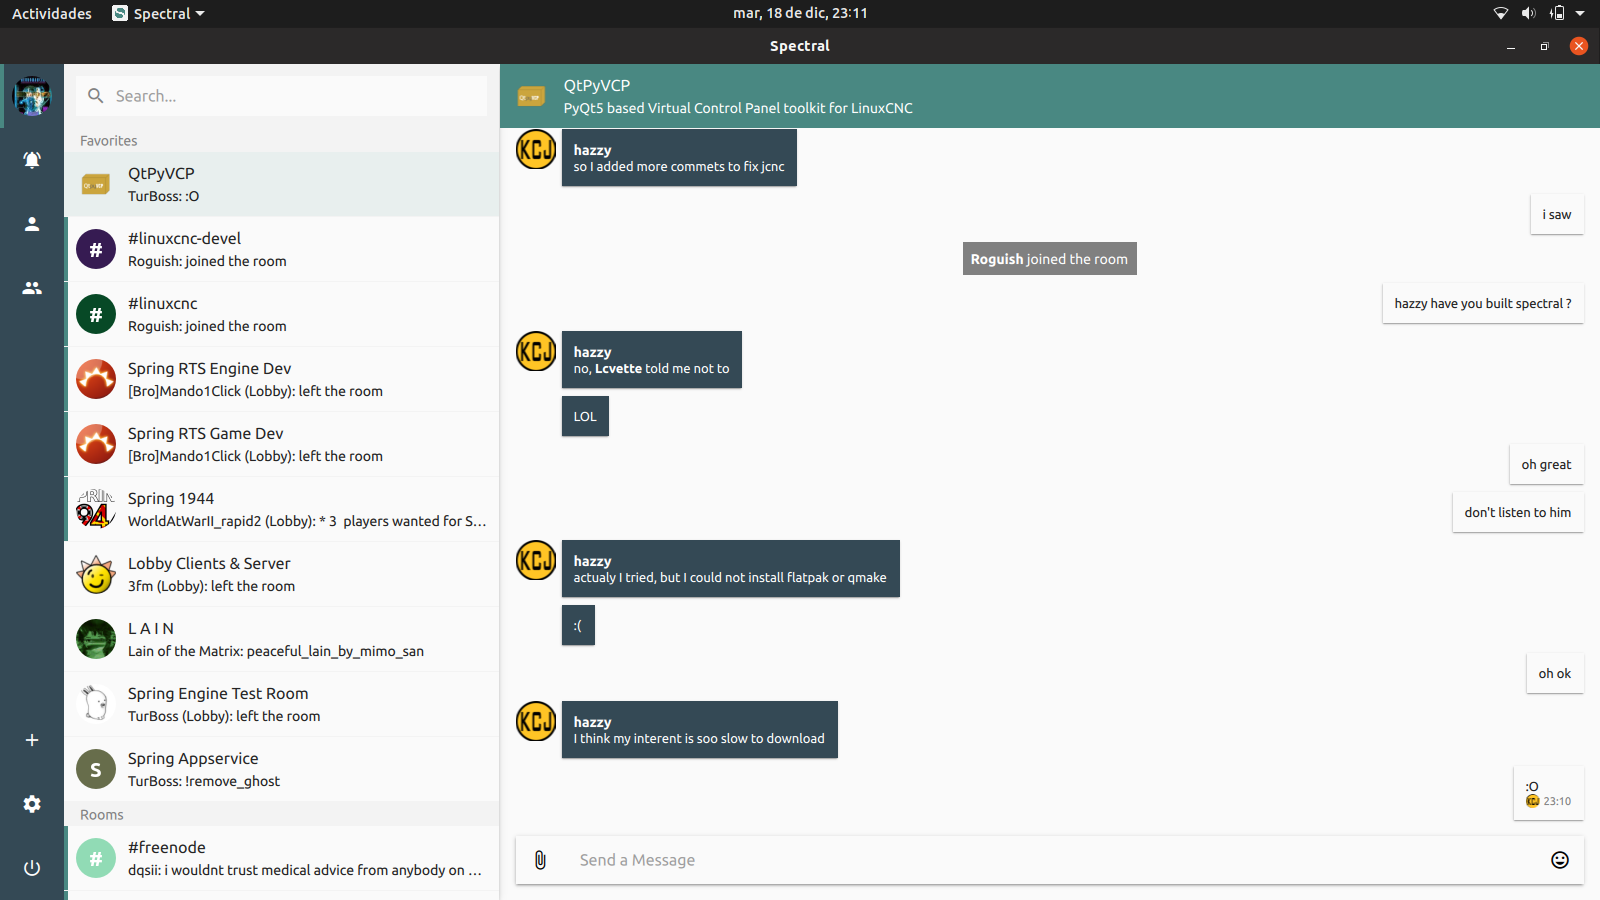The height and width of the screenshot is (900, 1600).
Task: Focus the Search rooms field
Action: (x=282, y=96)
